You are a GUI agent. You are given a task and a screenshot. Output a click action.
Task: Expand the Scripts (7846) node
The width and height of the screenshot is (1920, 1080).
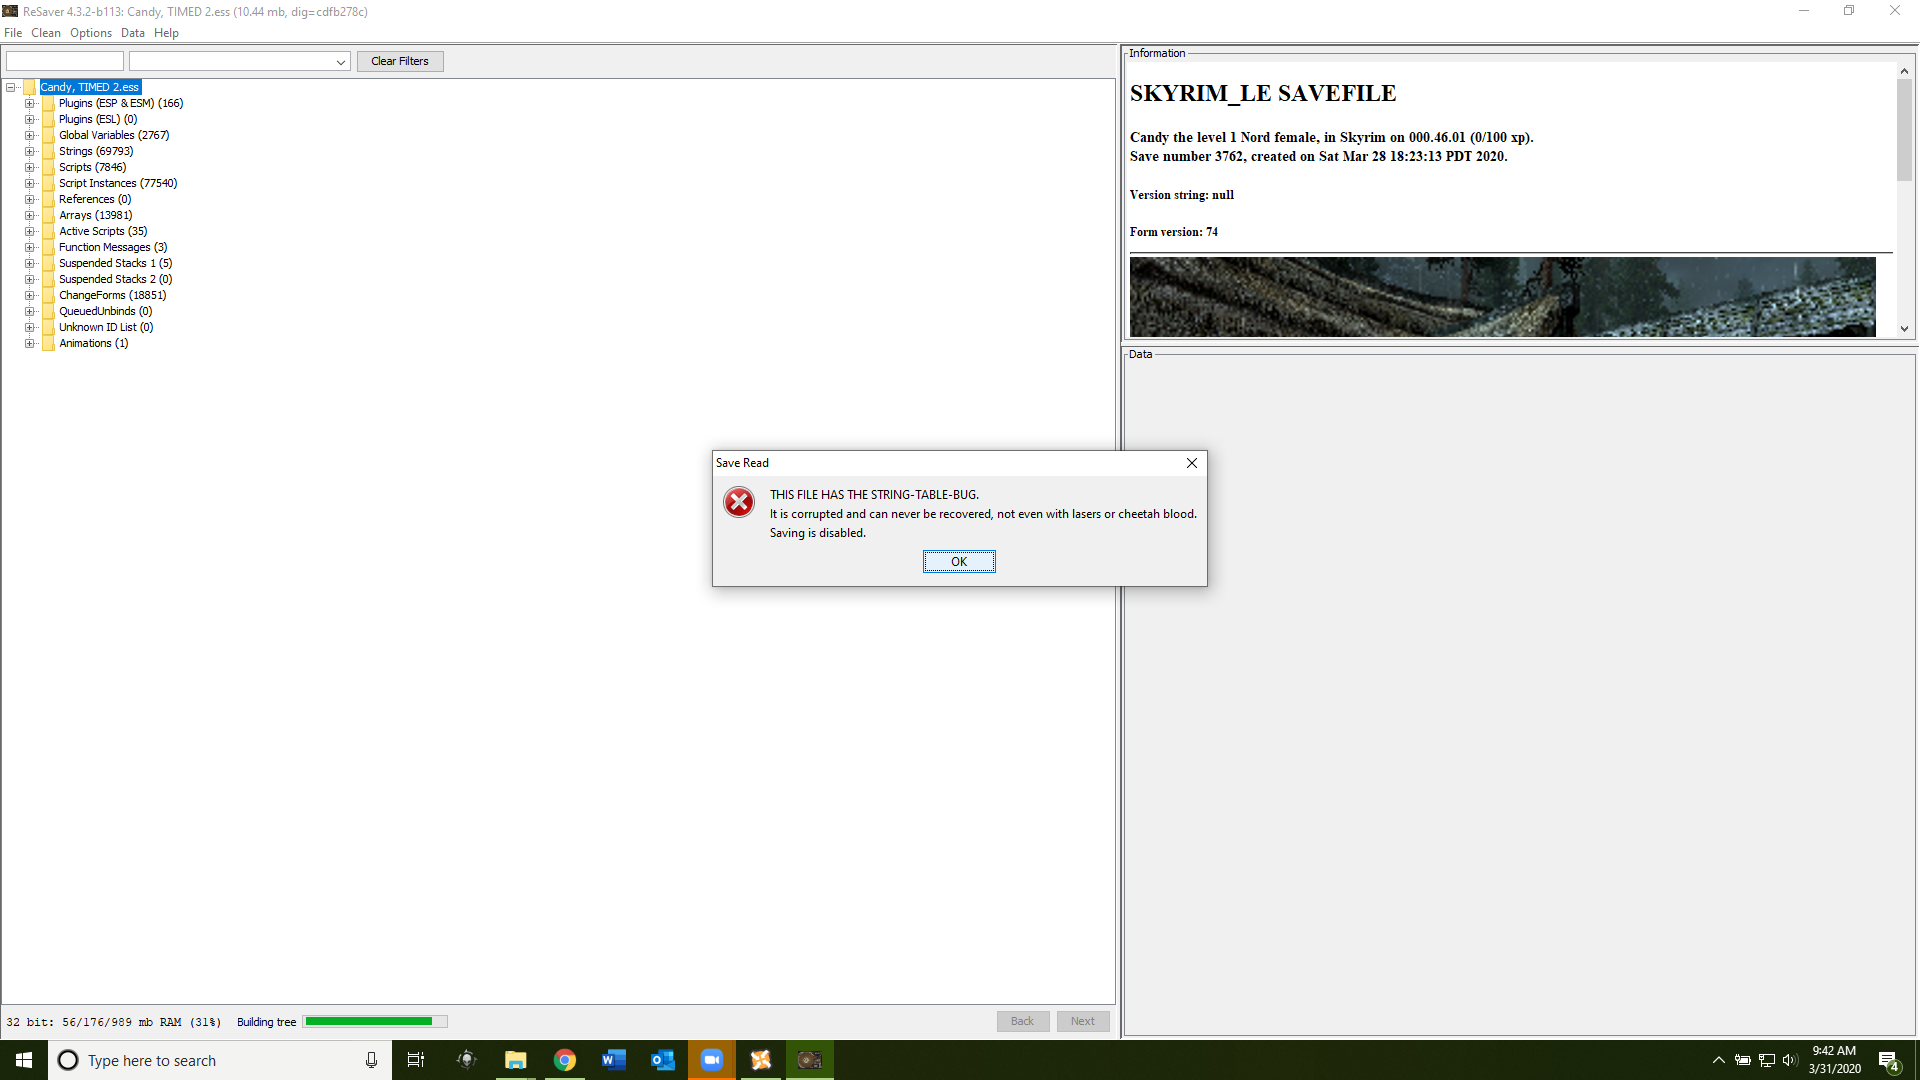30,168
